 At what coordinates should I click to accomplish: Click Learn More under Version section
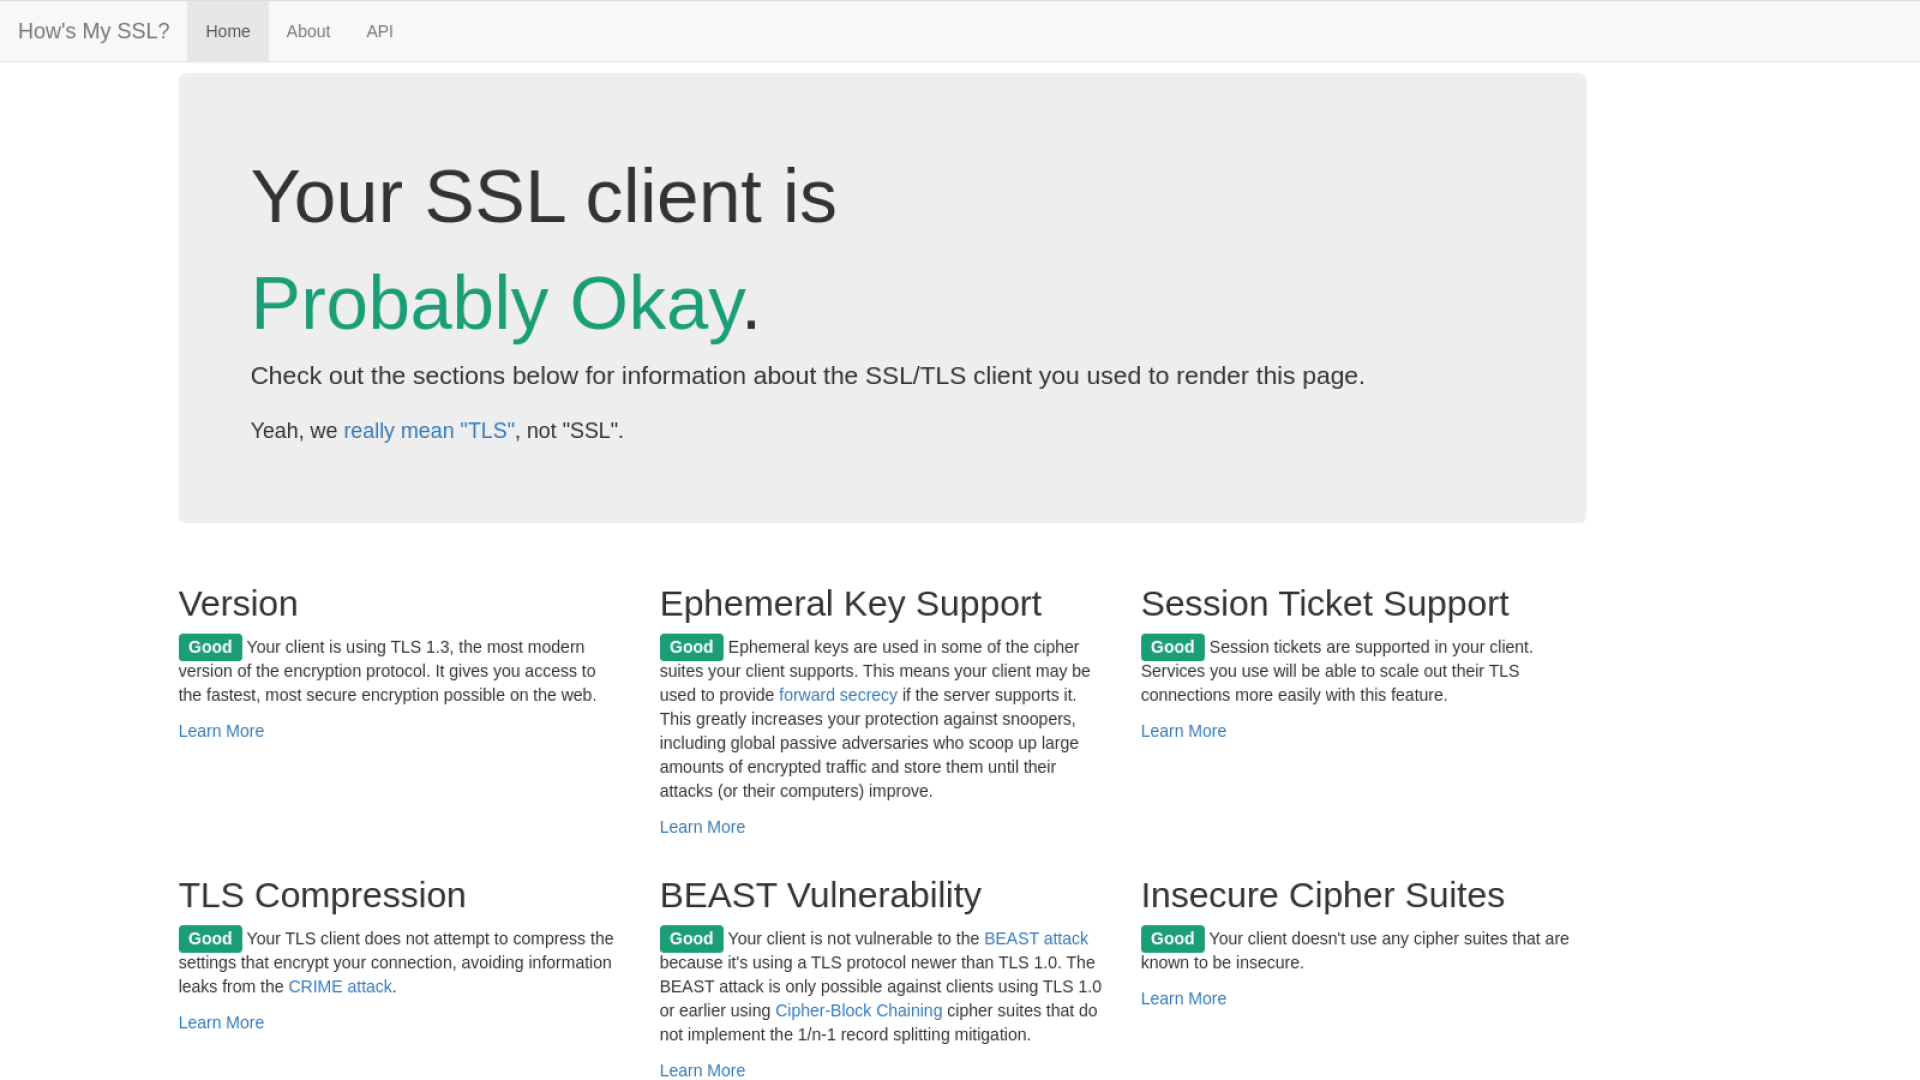(221, 731)
